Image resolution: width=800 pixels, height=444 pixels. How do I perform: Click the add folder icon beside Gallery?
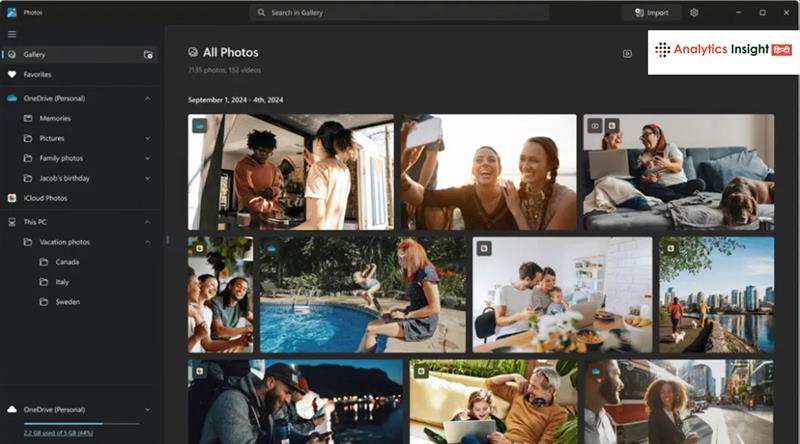pos(148,55)
